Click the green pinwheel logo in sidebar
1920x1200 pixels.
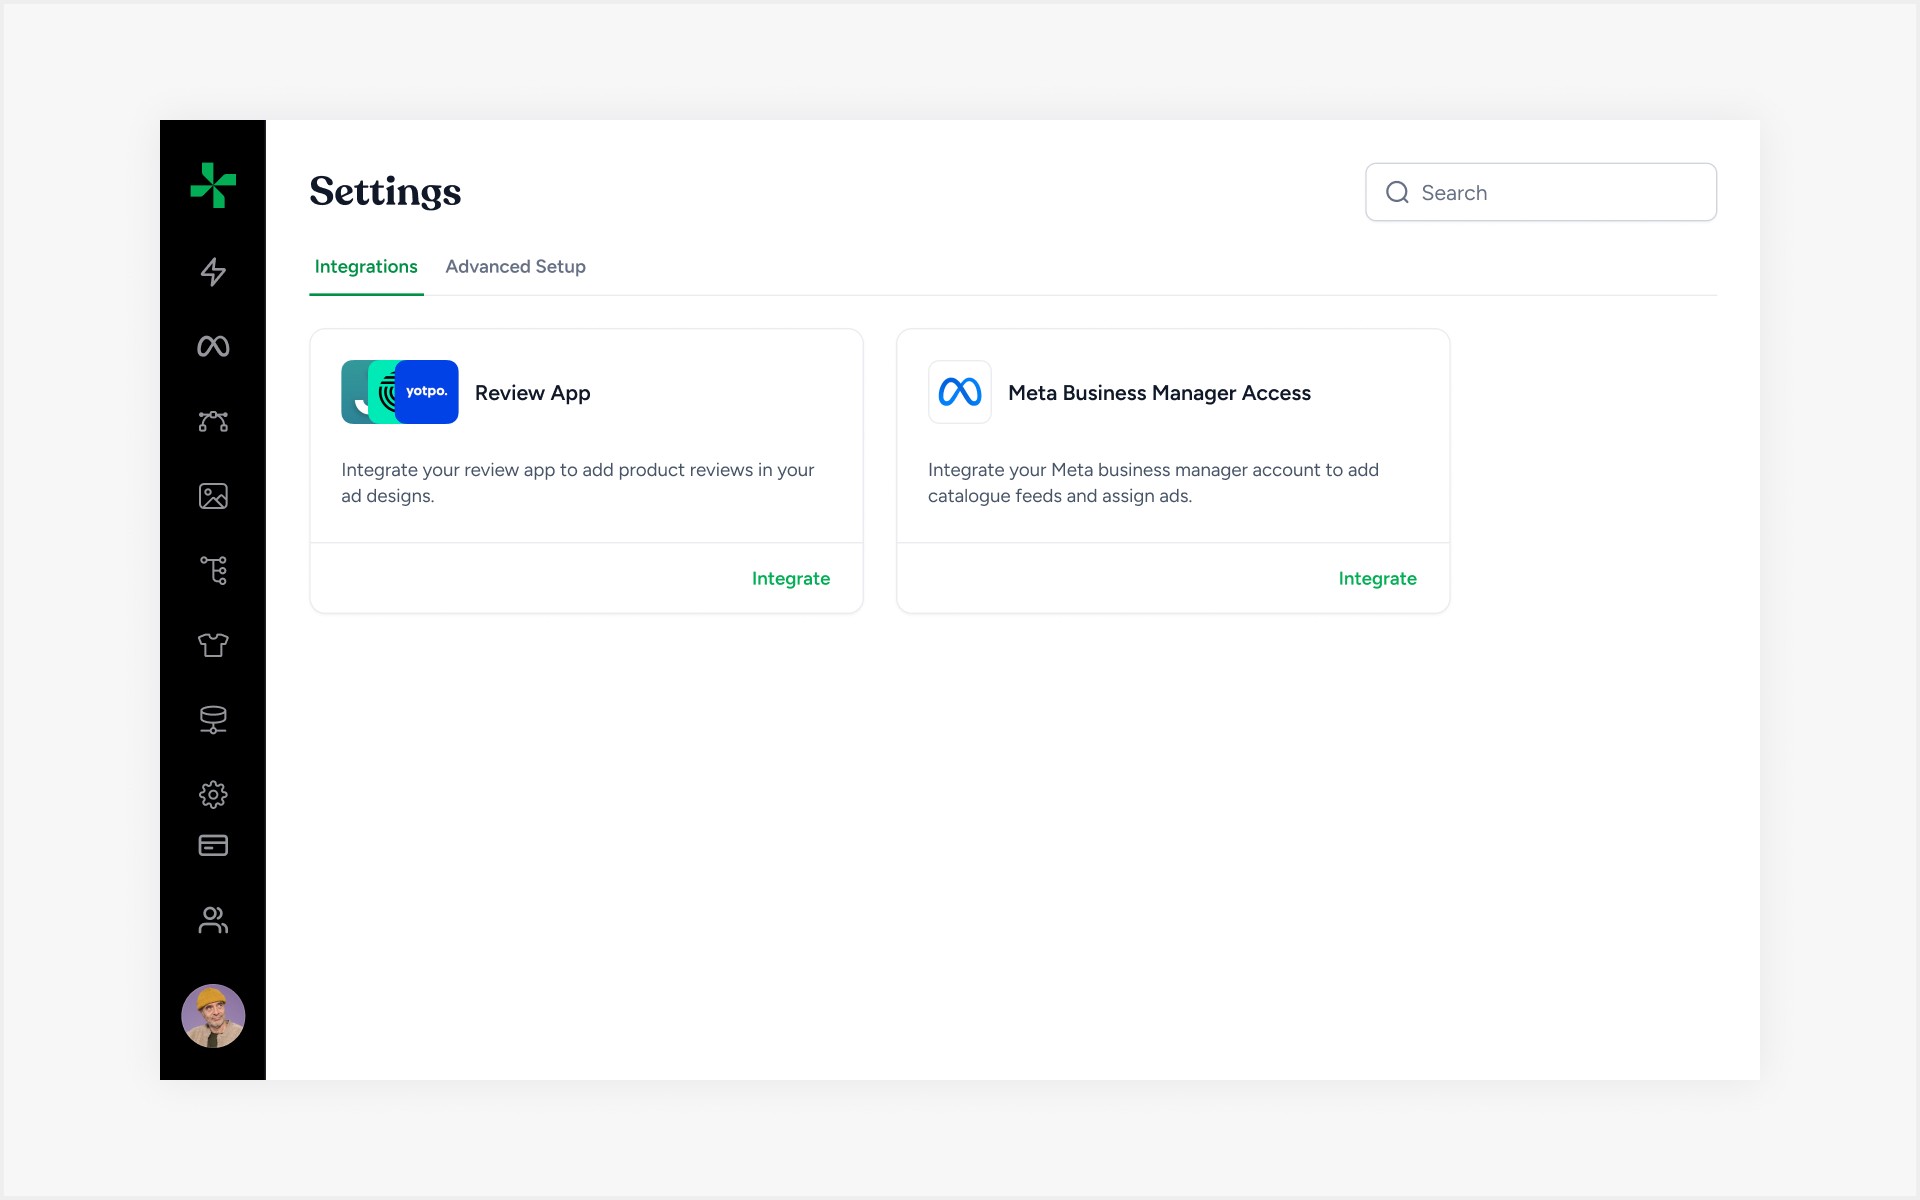[x=213, y=185]
